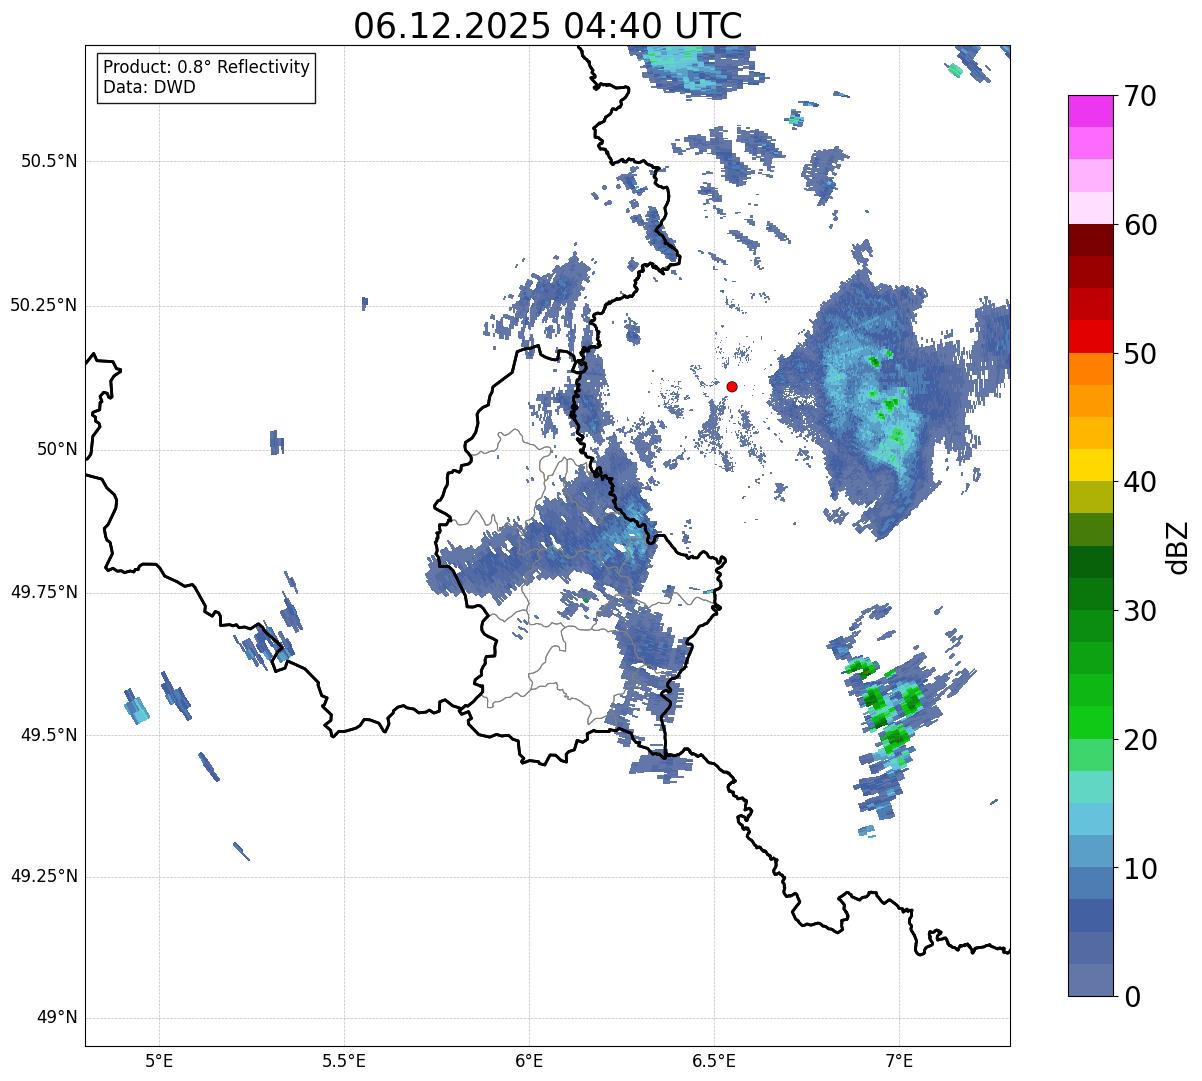The width and height of the screenshot is (1202, 1081).
Task: Click the title '06.12.2025 04:40 UTC'
Action: [x=548, y=26]
